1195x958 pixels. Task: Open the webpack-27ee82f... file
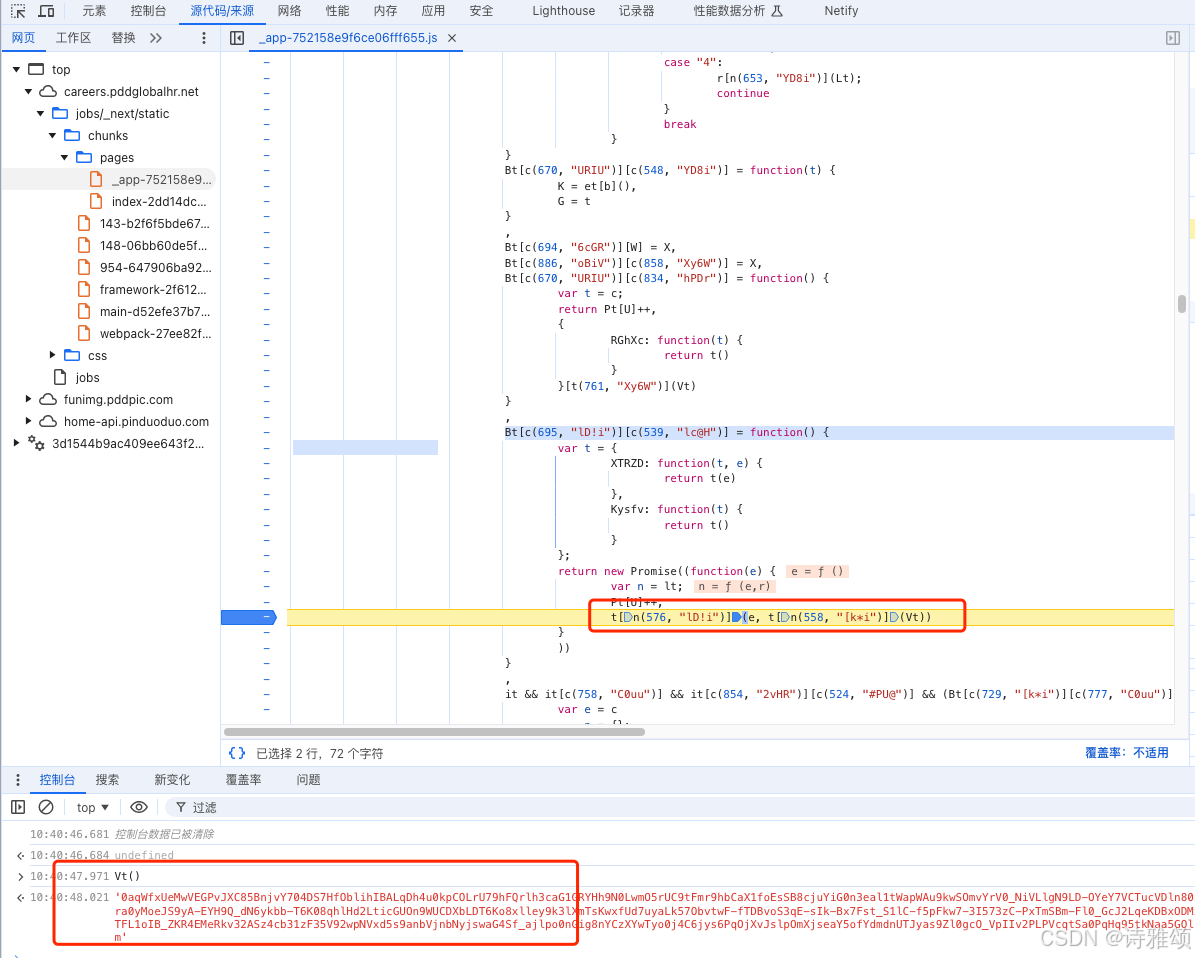(x=145, y=334)
